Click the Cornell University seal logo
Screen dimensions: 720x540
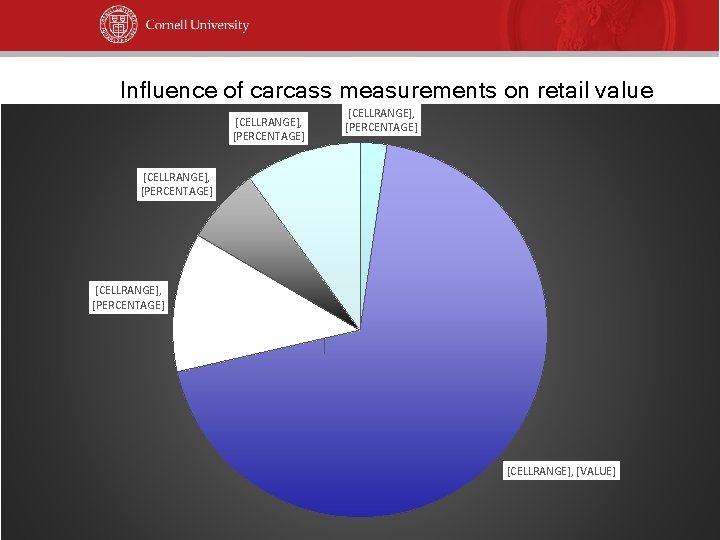(x=118, y=25)
